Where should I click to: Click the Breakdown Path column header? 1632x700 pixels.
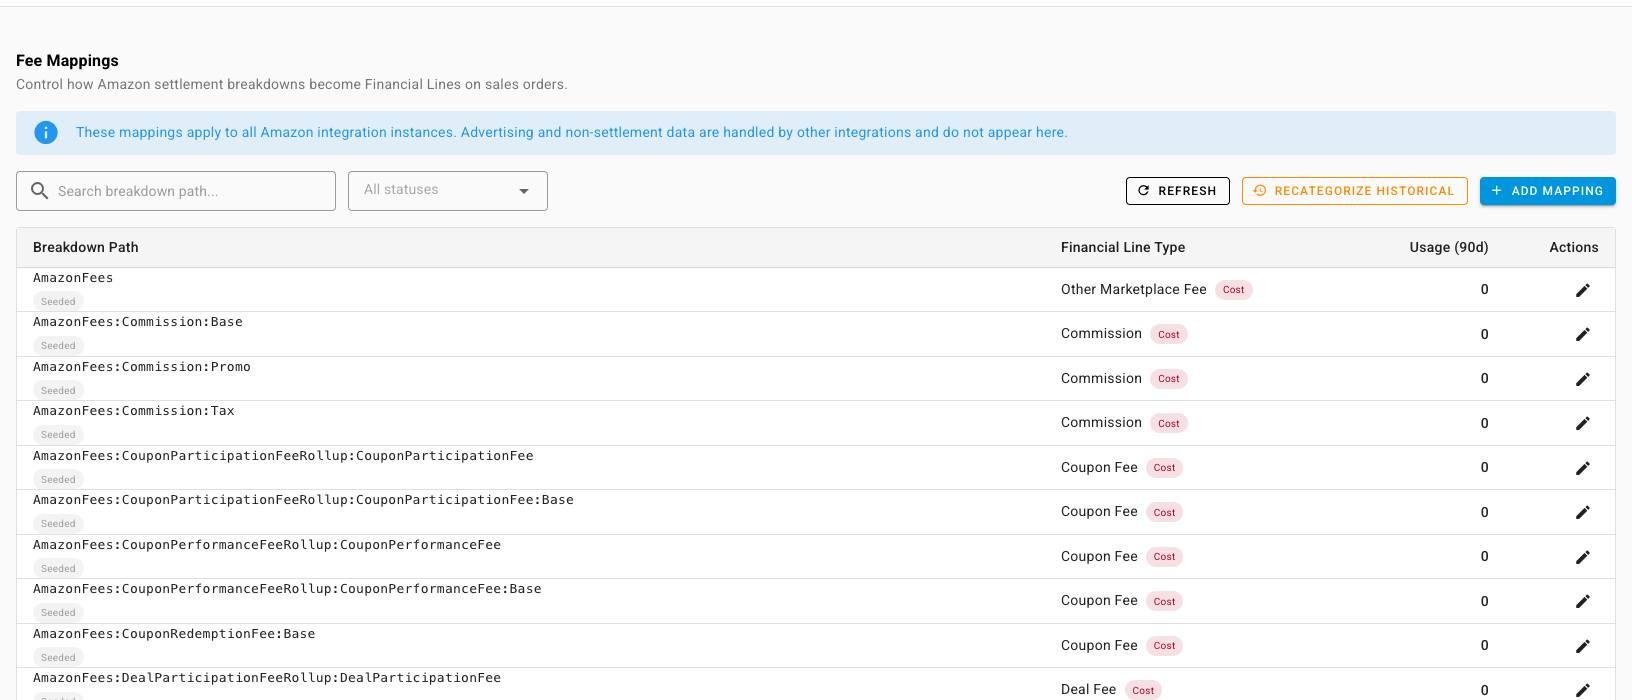point(86,247)
